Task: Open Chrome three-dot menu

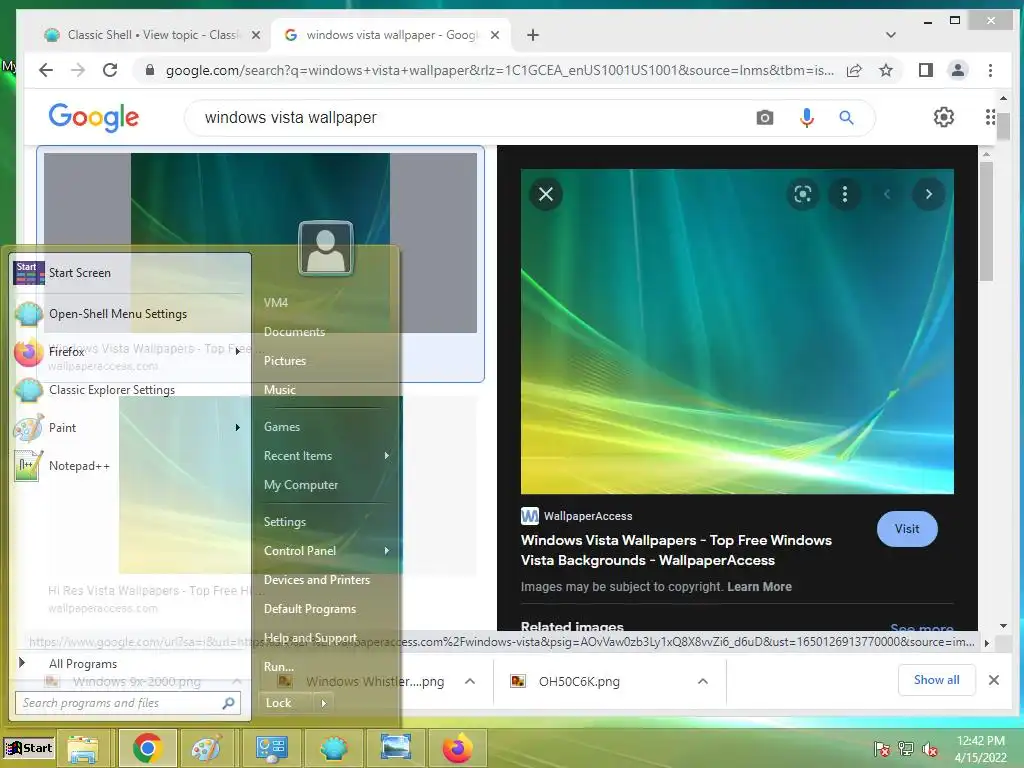Action: 990,70
